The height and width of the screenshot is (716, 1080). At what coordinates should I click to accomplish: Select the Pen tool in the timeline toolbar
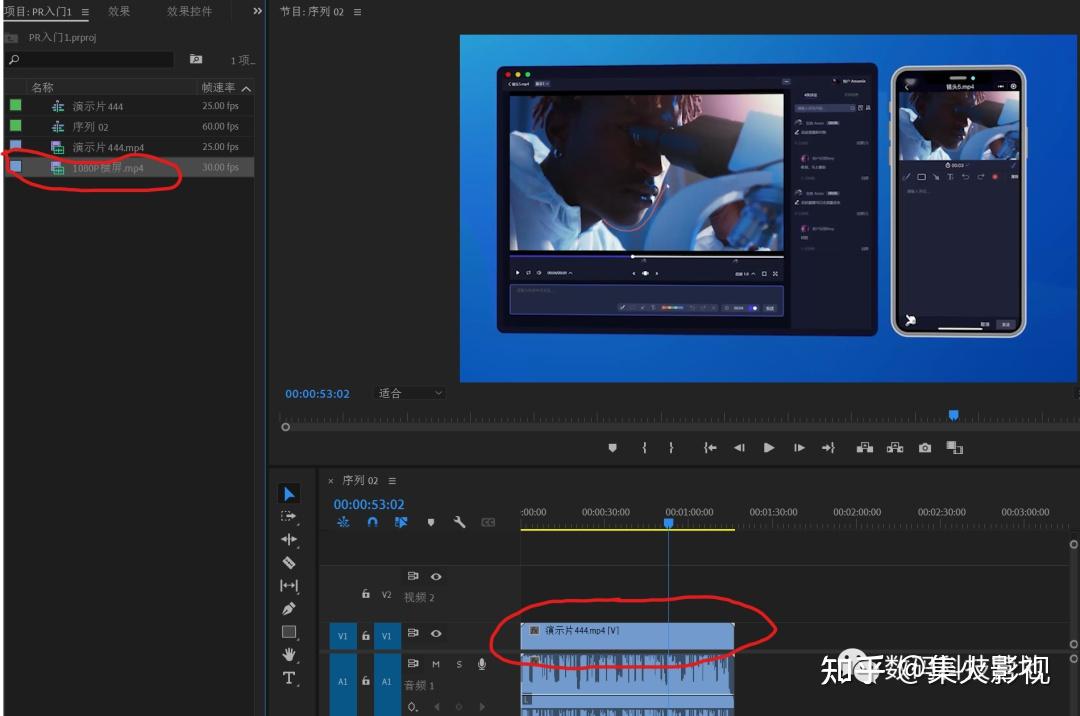[x=288, y=610]
